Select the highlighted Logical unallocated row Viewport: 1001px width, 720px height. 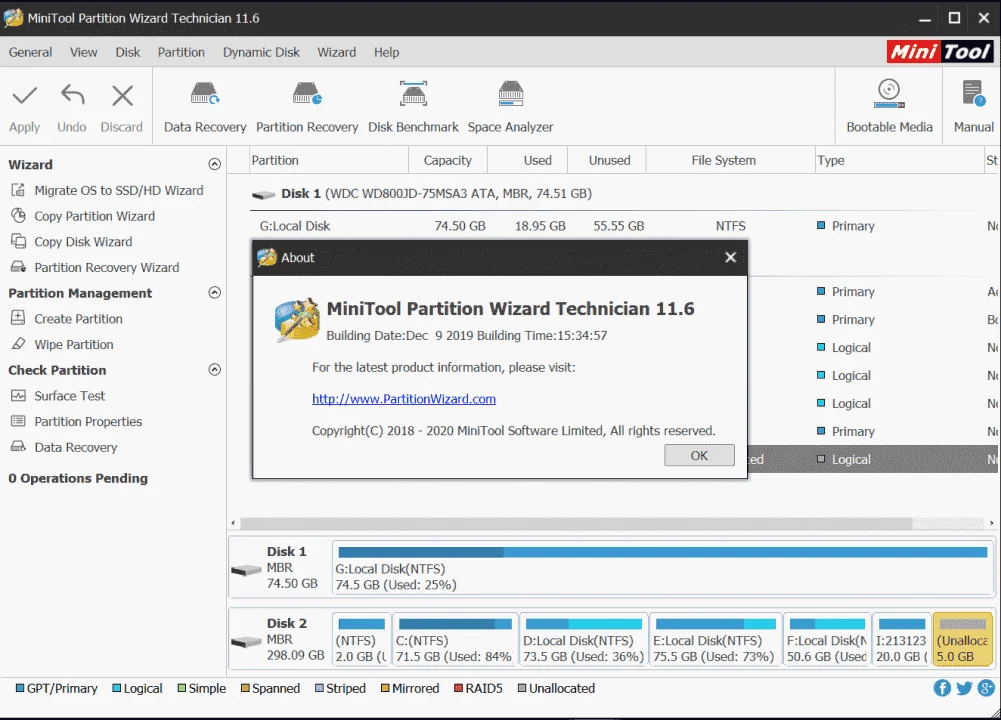pyautogui.click(x=872, y=459)
